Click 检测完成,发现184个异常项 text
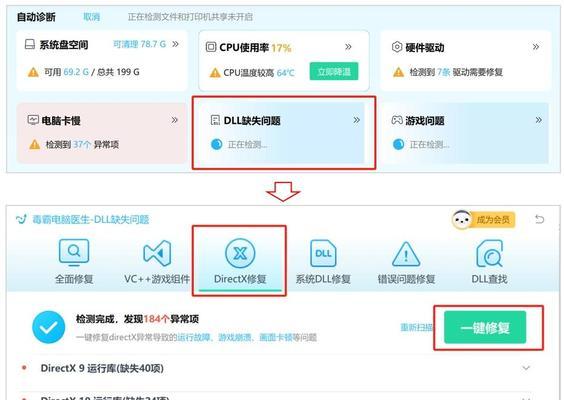This screenshot has height=400, width=564. 137,319
